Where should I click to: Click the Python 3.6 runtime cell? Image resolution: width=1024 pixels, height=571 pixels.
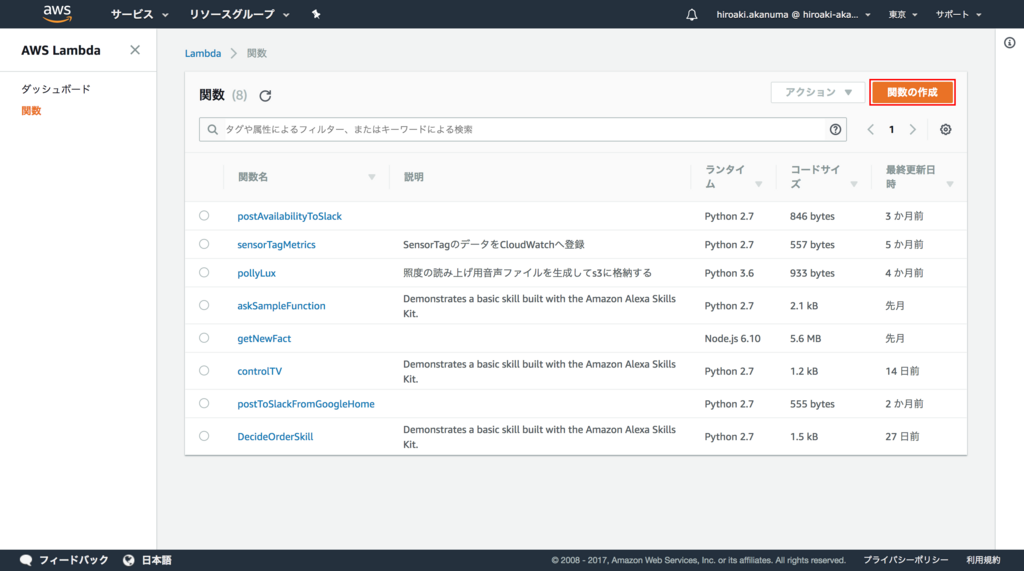coord(729,273)
